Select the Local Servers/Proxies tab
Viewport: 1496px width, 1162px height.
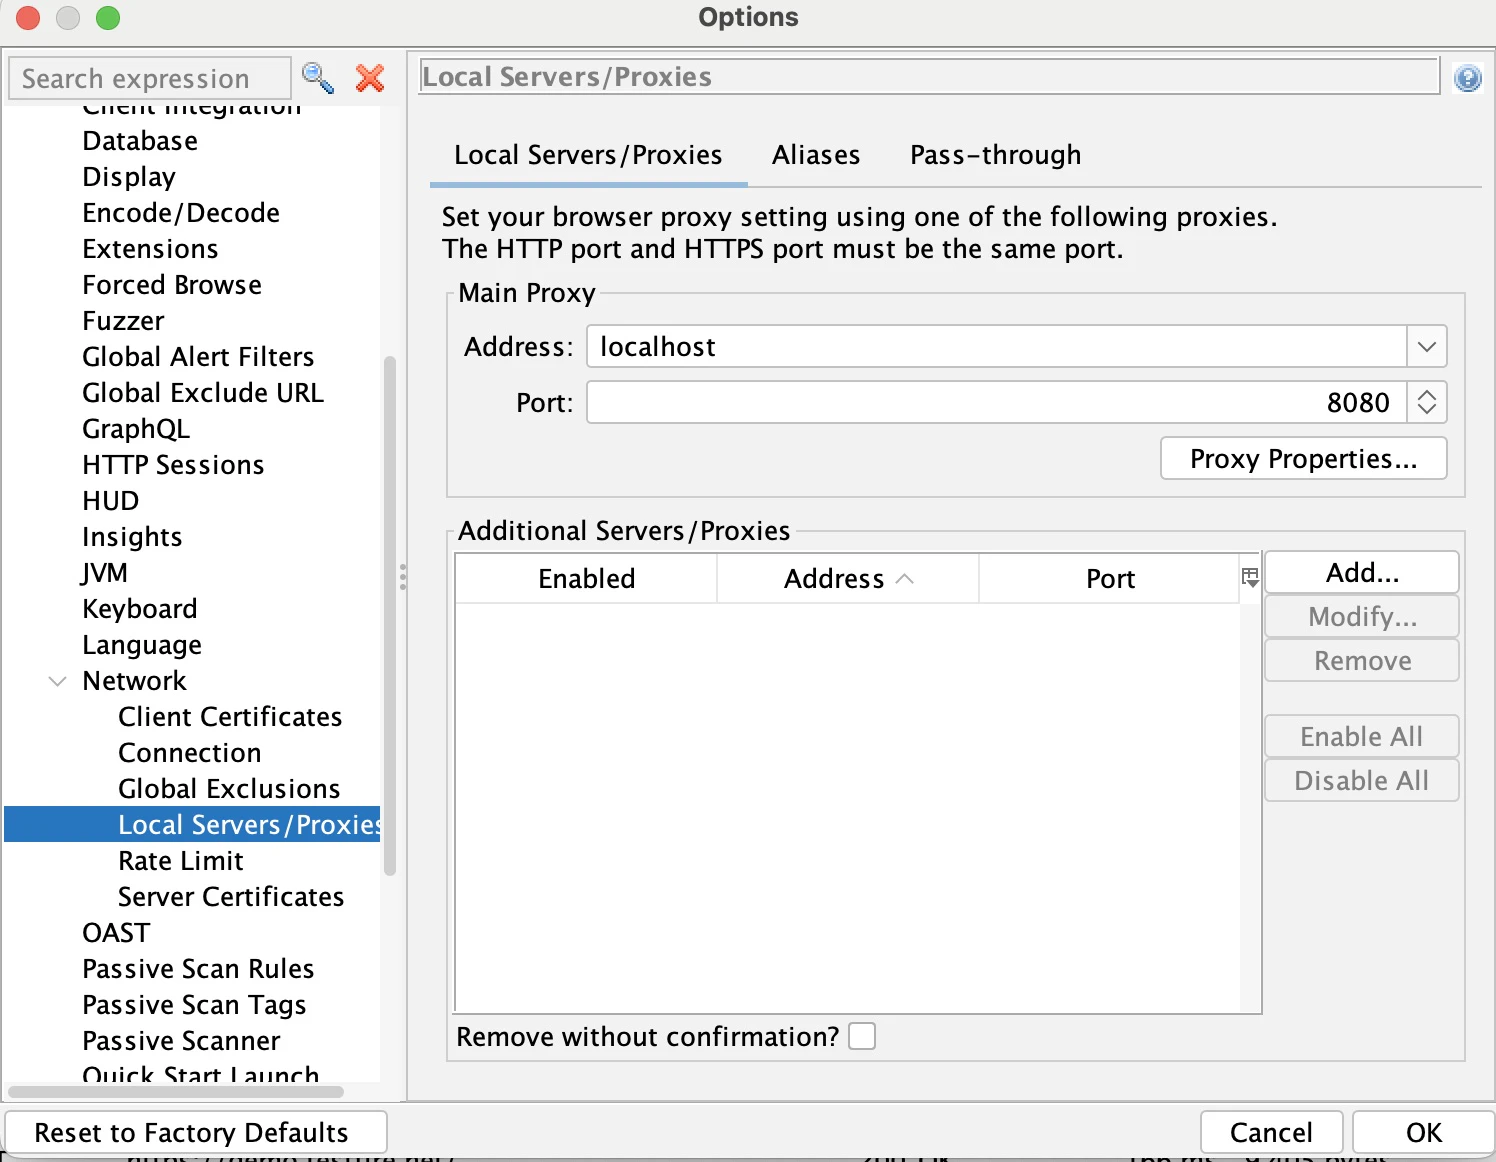pos(588,155)
